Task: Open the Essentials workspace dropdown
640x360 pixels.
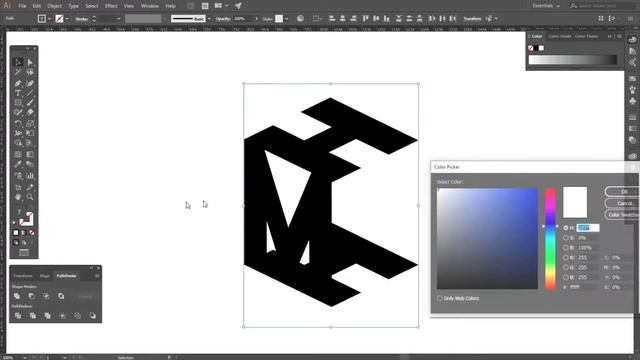Action: coord(546,6)
